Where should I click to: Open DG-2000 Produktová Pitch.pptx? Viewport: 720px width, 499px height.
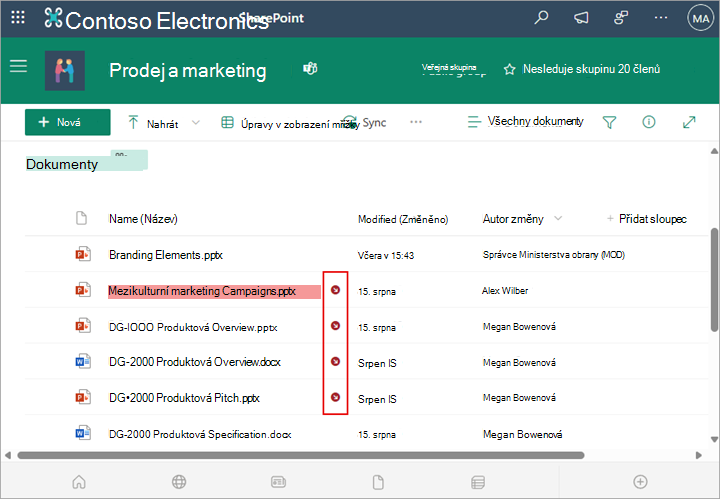pyautogui.click(x=184, y=398)
